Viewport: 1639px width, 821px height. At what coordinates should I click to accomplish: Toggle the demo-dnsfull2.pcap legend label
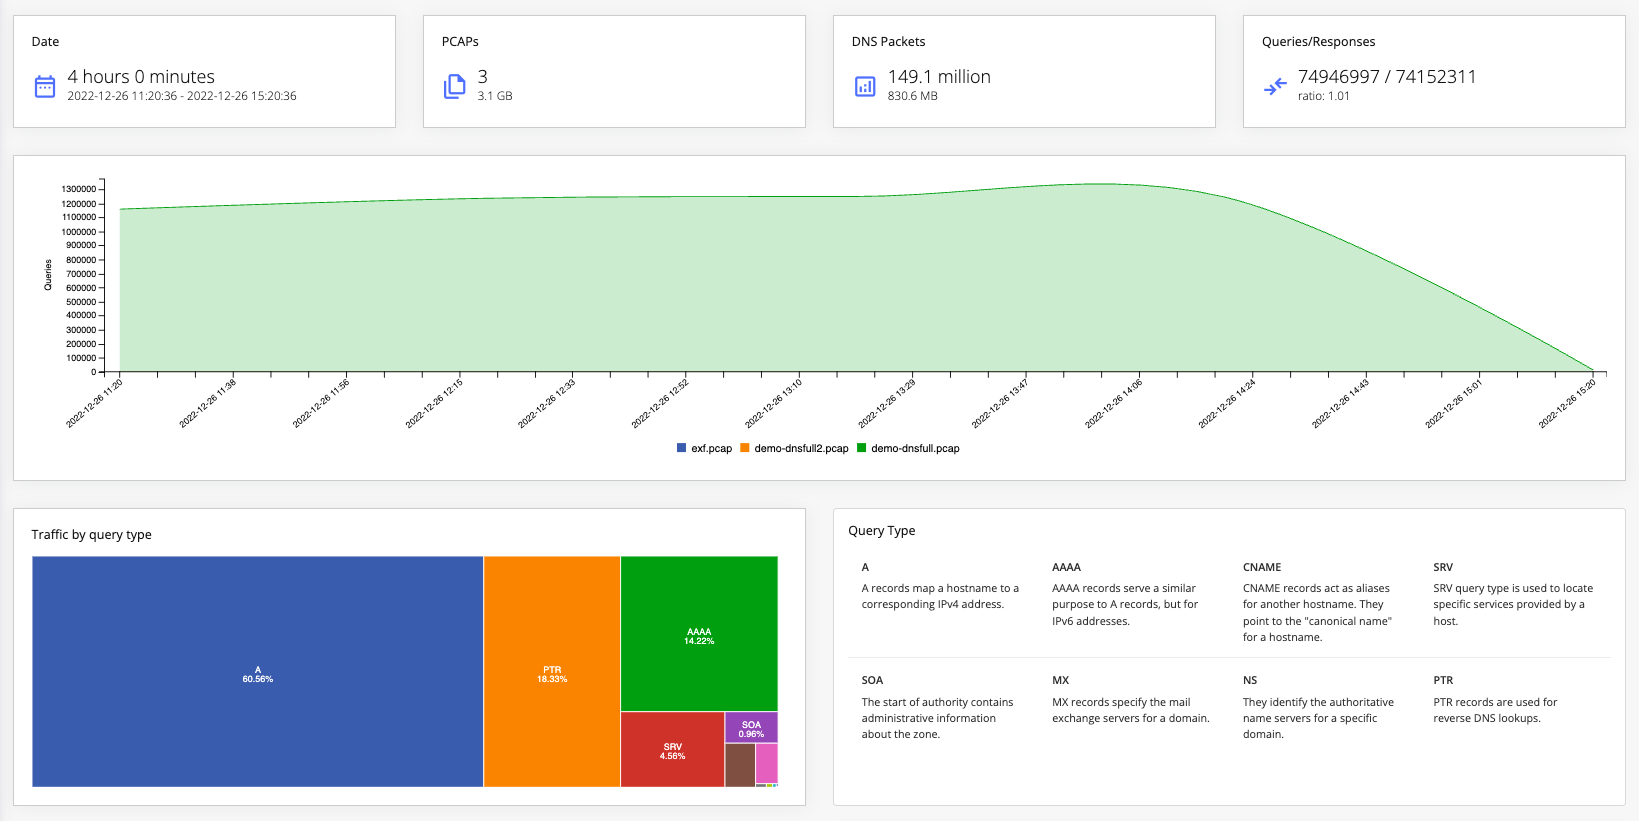(x=801, y=449)
